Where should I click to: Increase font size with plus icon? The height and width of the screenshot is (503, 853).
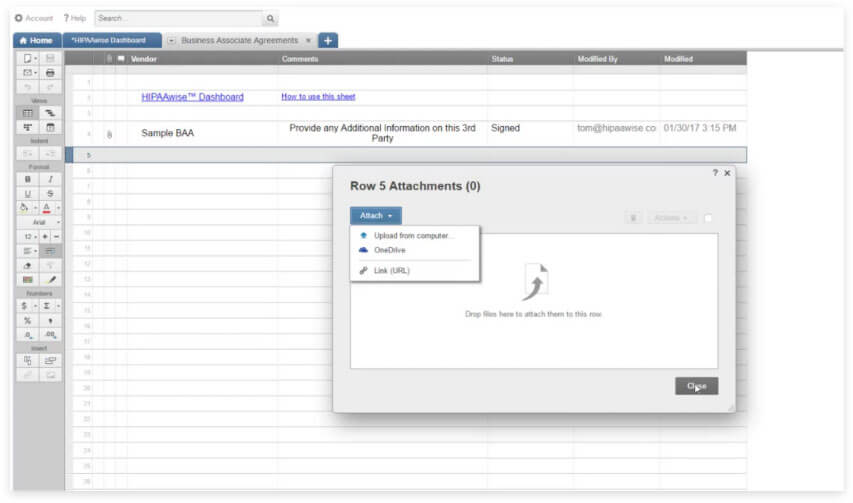click(45, 237)
